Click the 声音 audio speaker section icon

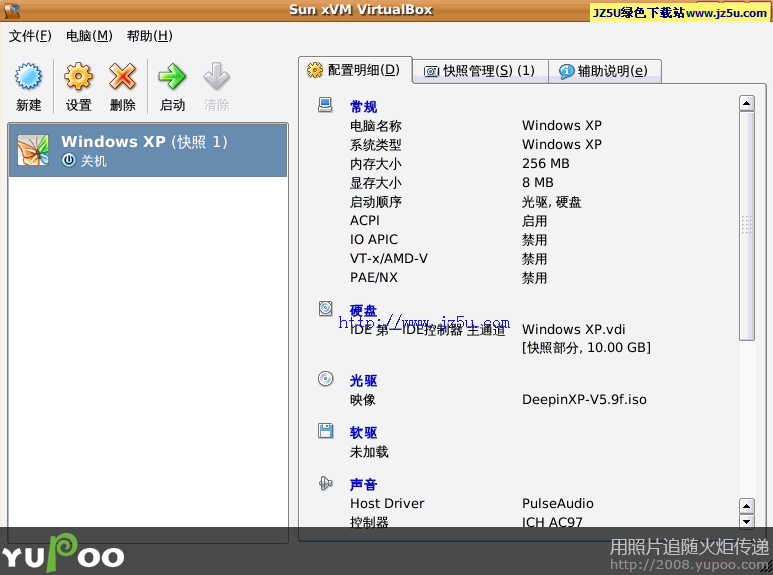pos(325,483)
